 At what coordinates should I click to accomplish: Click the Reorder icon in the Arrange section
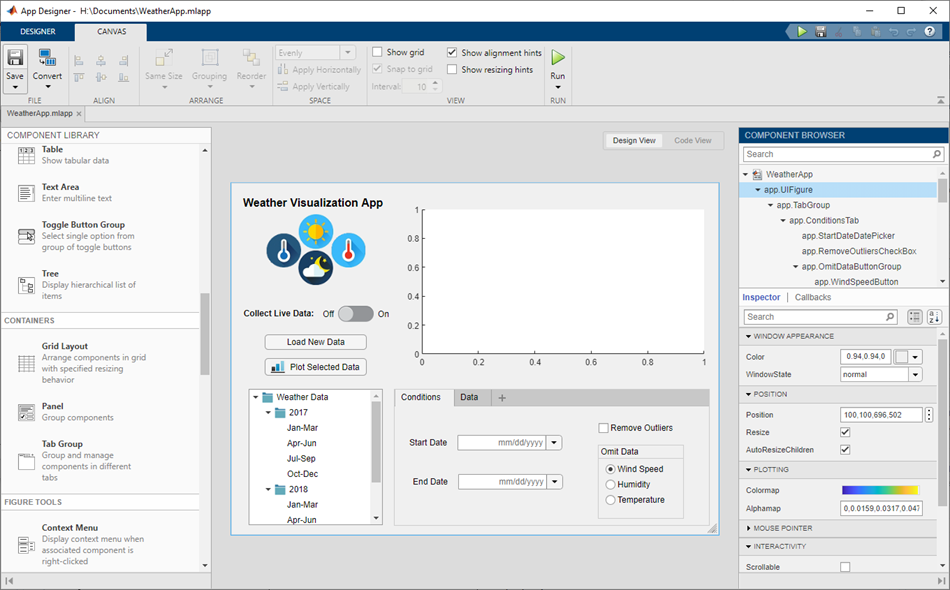(251, 58)
